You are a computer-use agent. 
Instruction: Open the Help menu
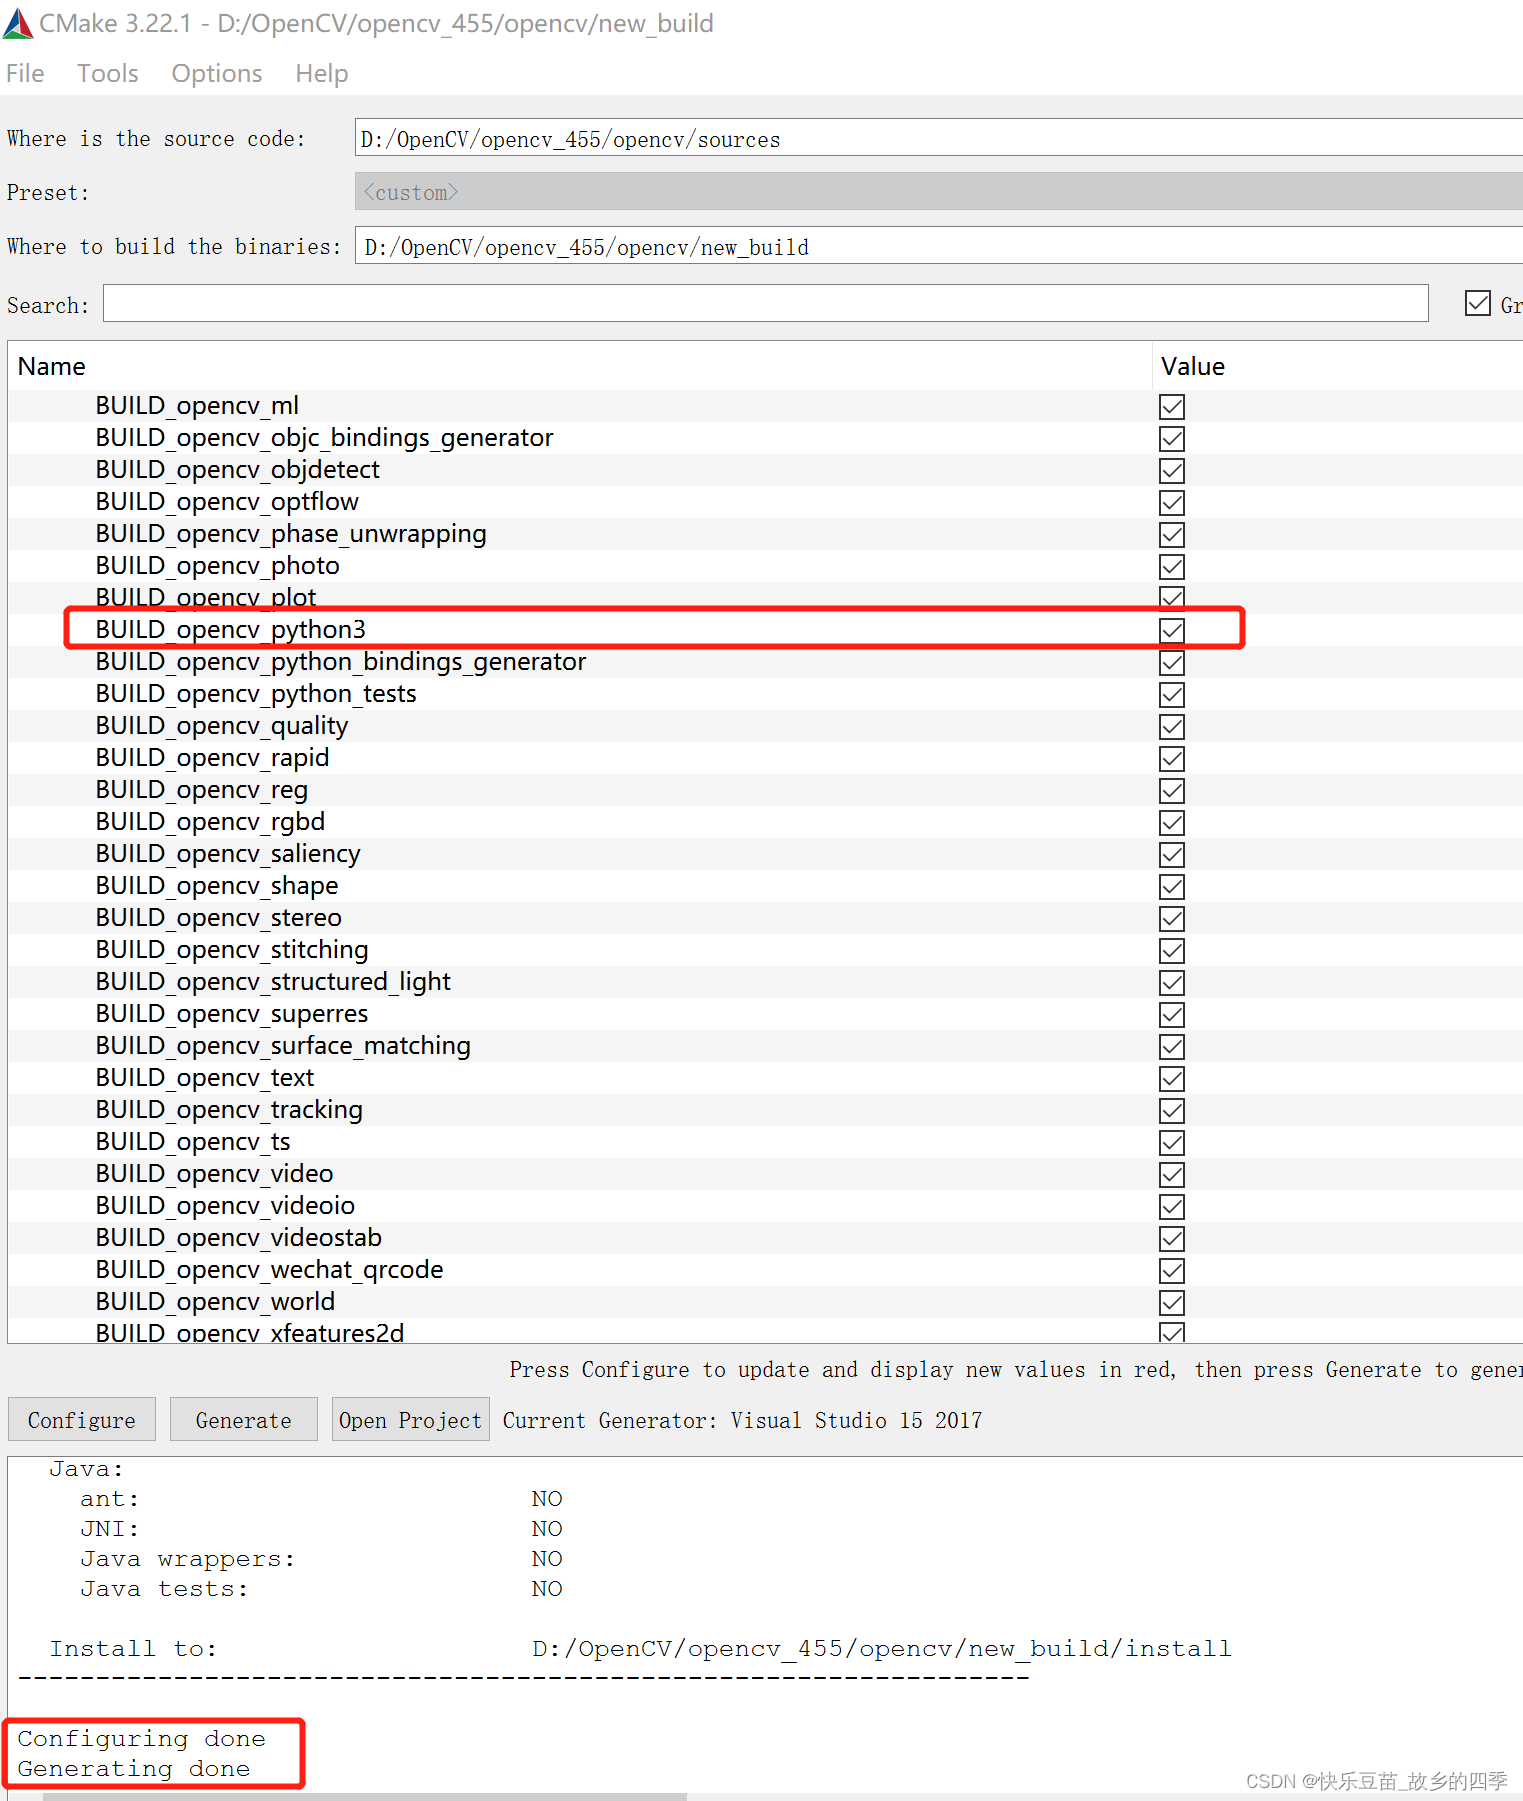click(x=322, y=73)
